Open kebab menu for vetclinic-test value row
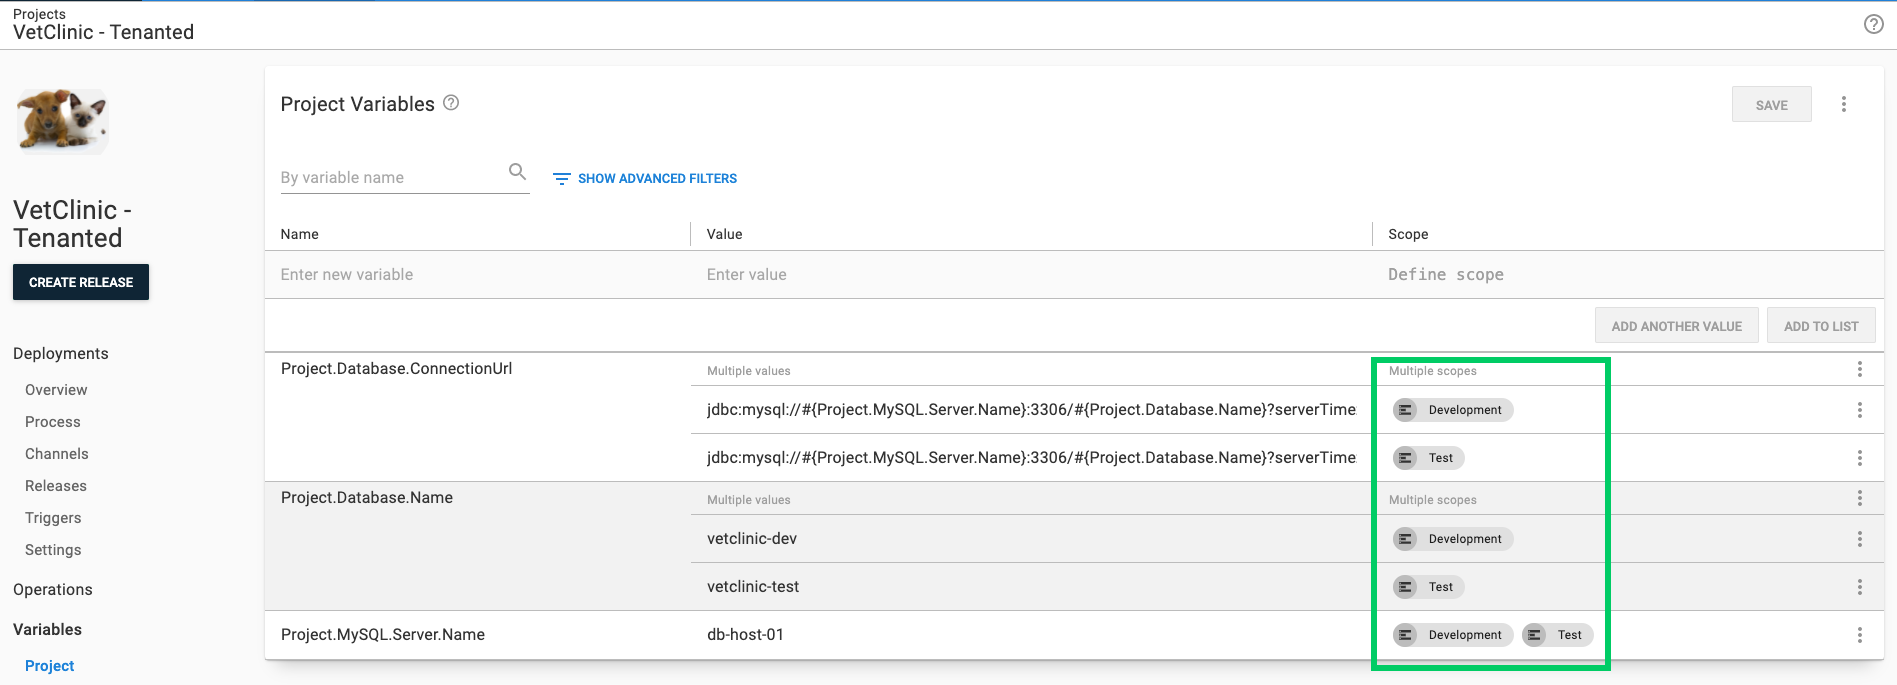 click(x=1859, y=587)
